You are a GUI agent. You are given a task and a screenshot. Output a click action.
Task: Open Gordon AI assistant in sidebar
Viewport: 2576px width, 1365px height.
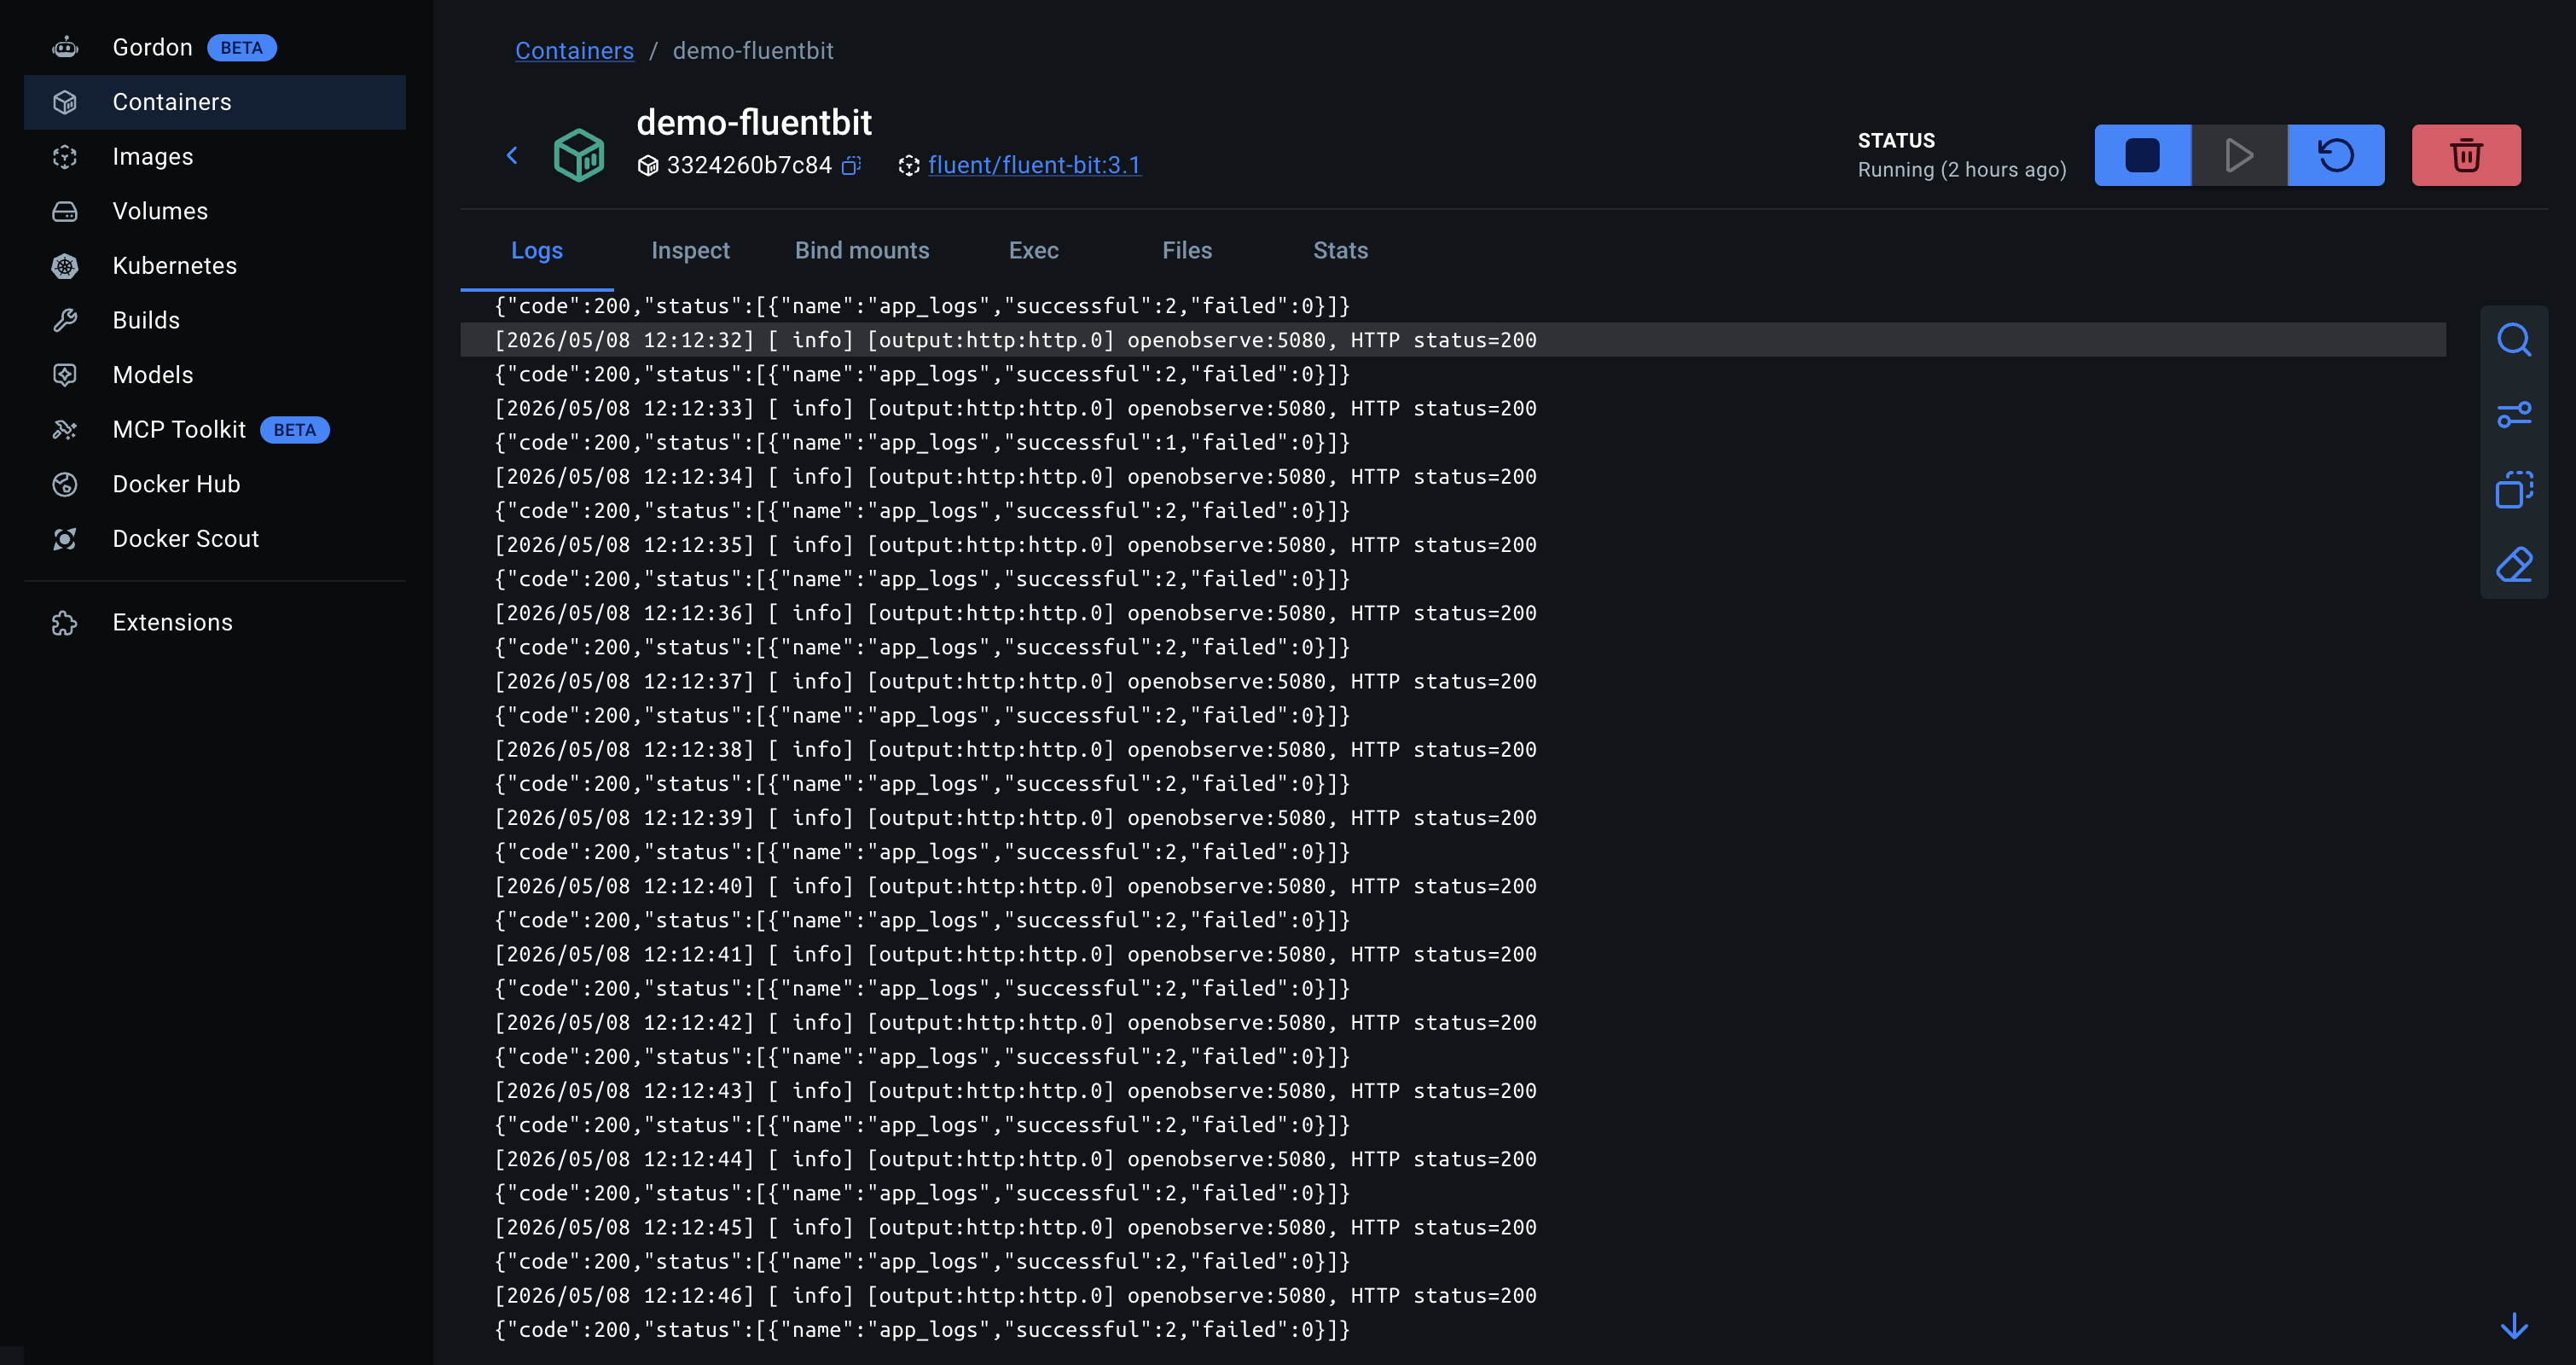[214, 47]
